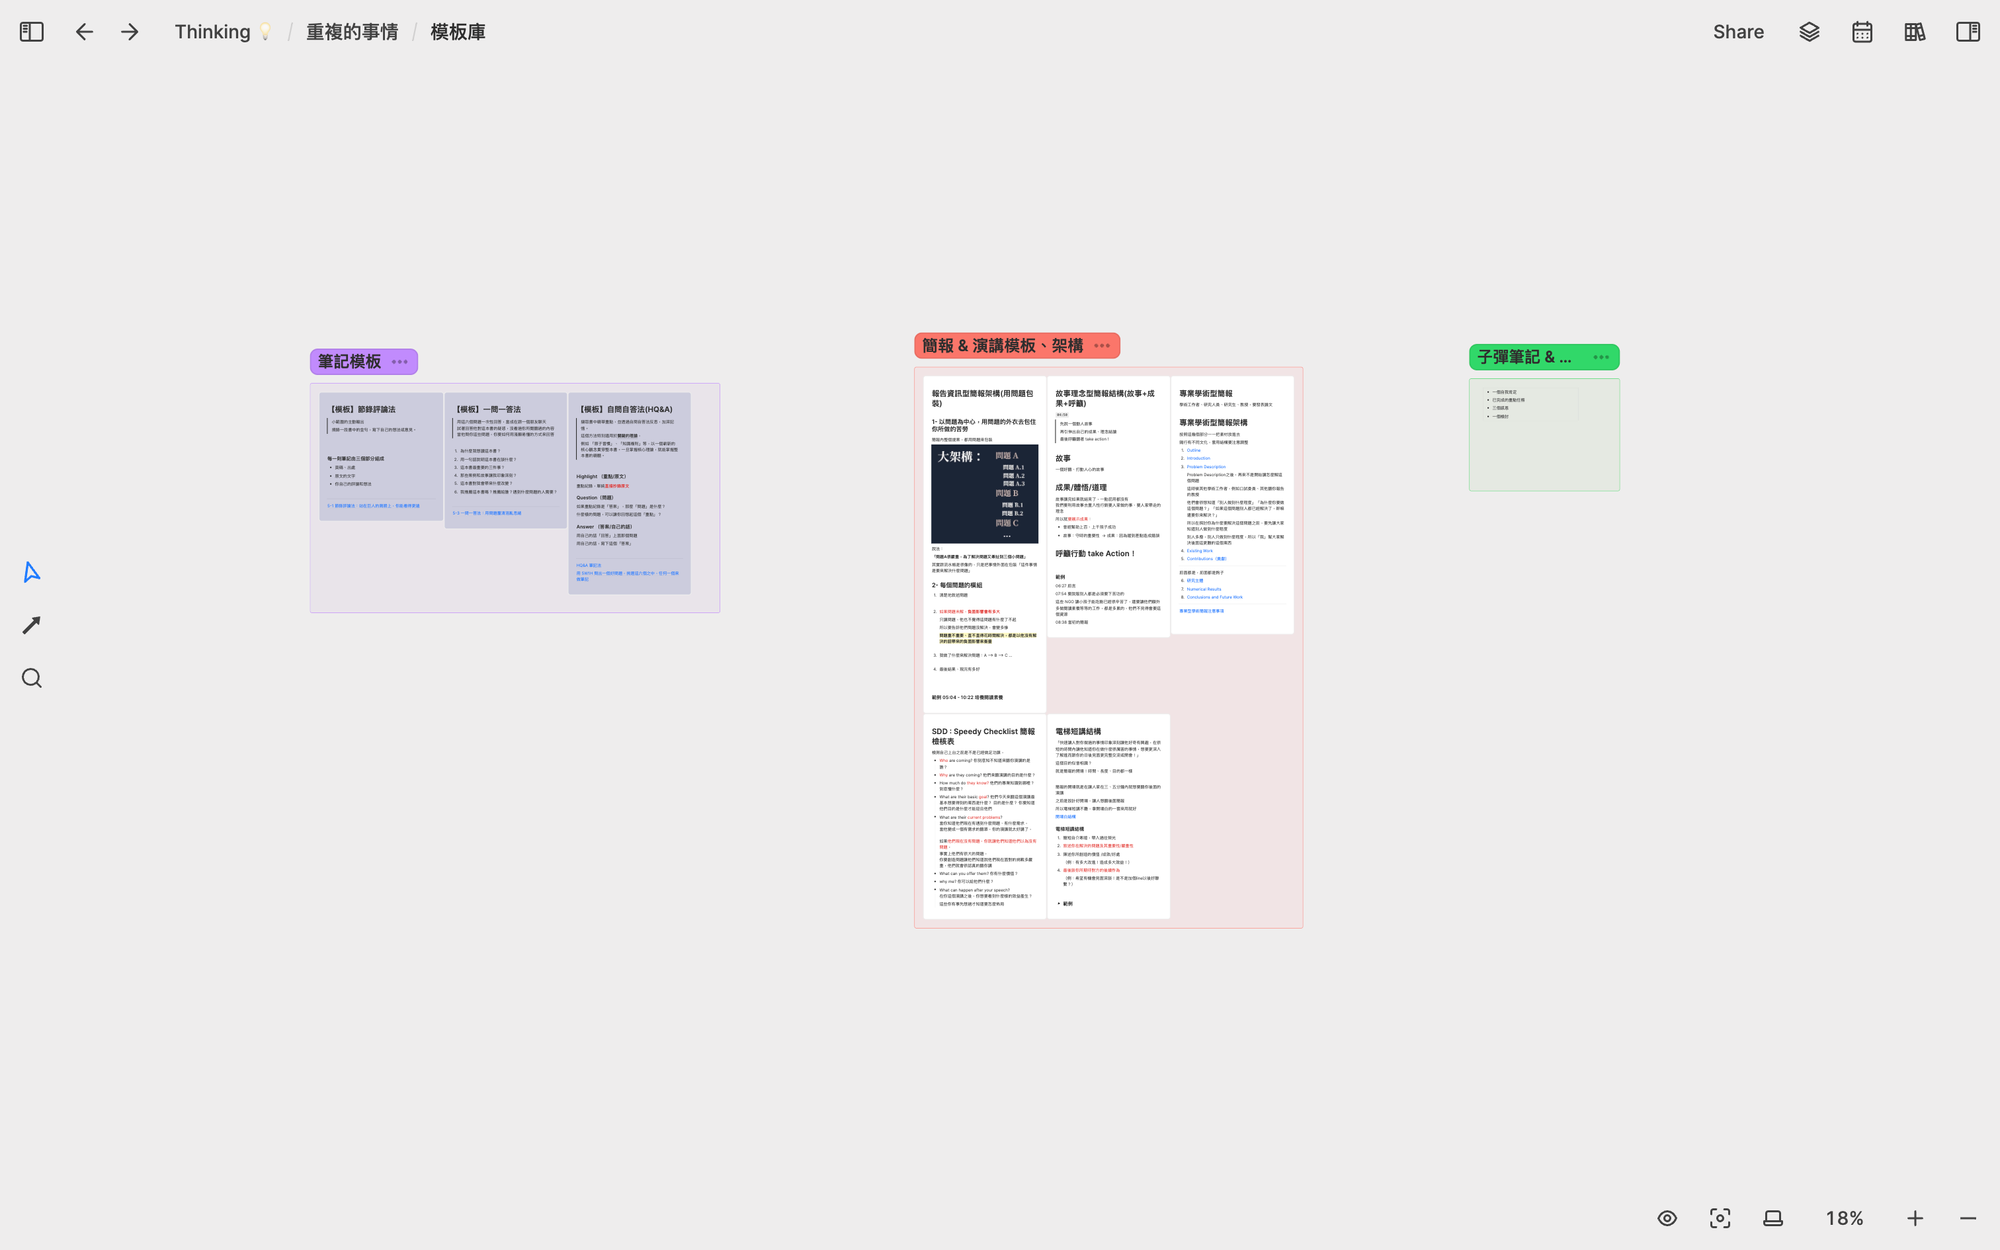Viewport: 2000px width, 1250px height.
Task: Open the layers/overlay panel icon
Action: [x=1810, y=32]
